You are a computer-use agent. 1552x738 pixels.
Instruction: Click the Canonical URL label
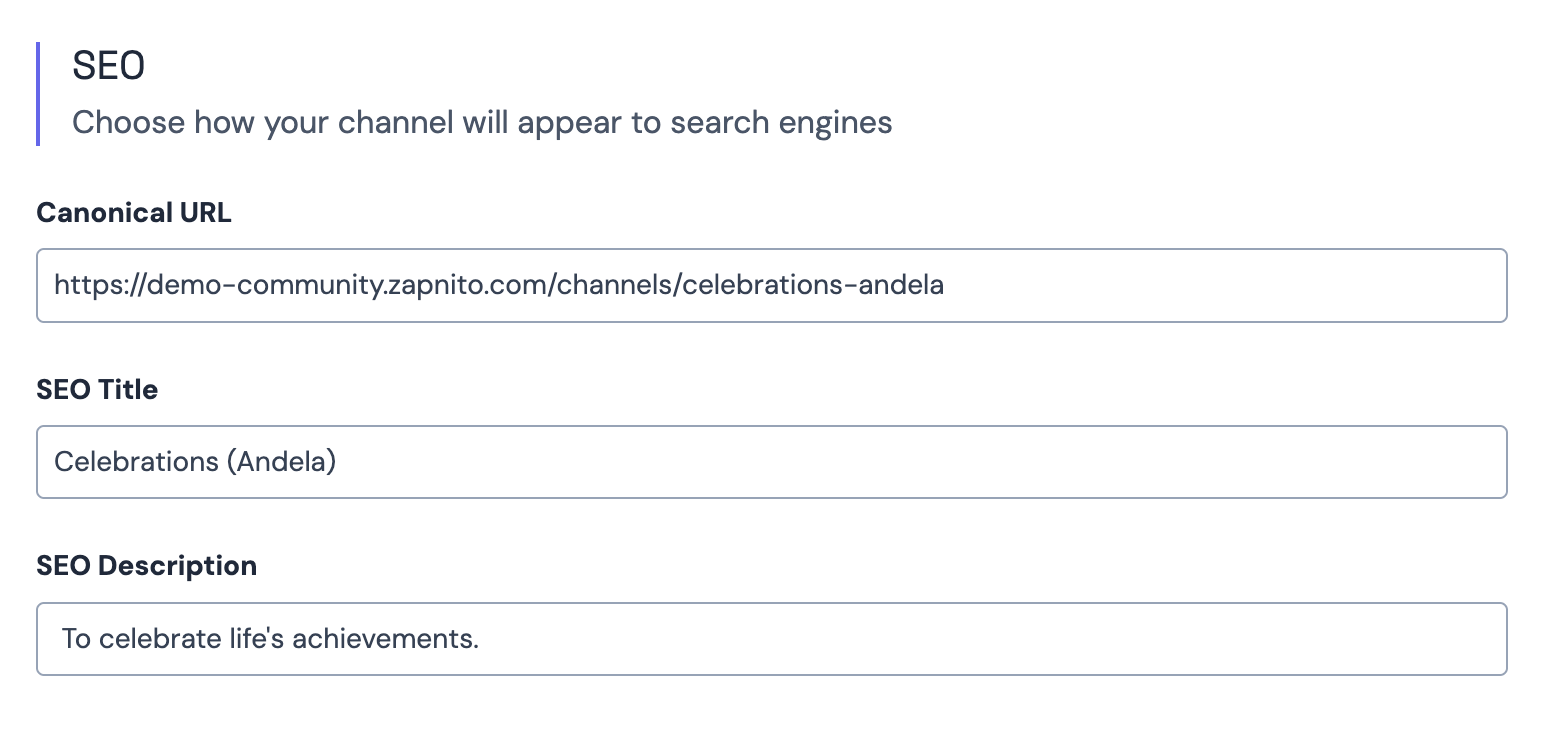(x=134, y=213)
